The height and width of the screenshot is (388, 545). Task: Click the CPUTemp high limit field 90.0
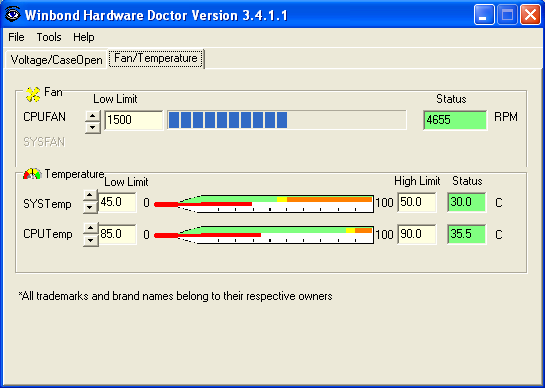[x=417, y=234]
